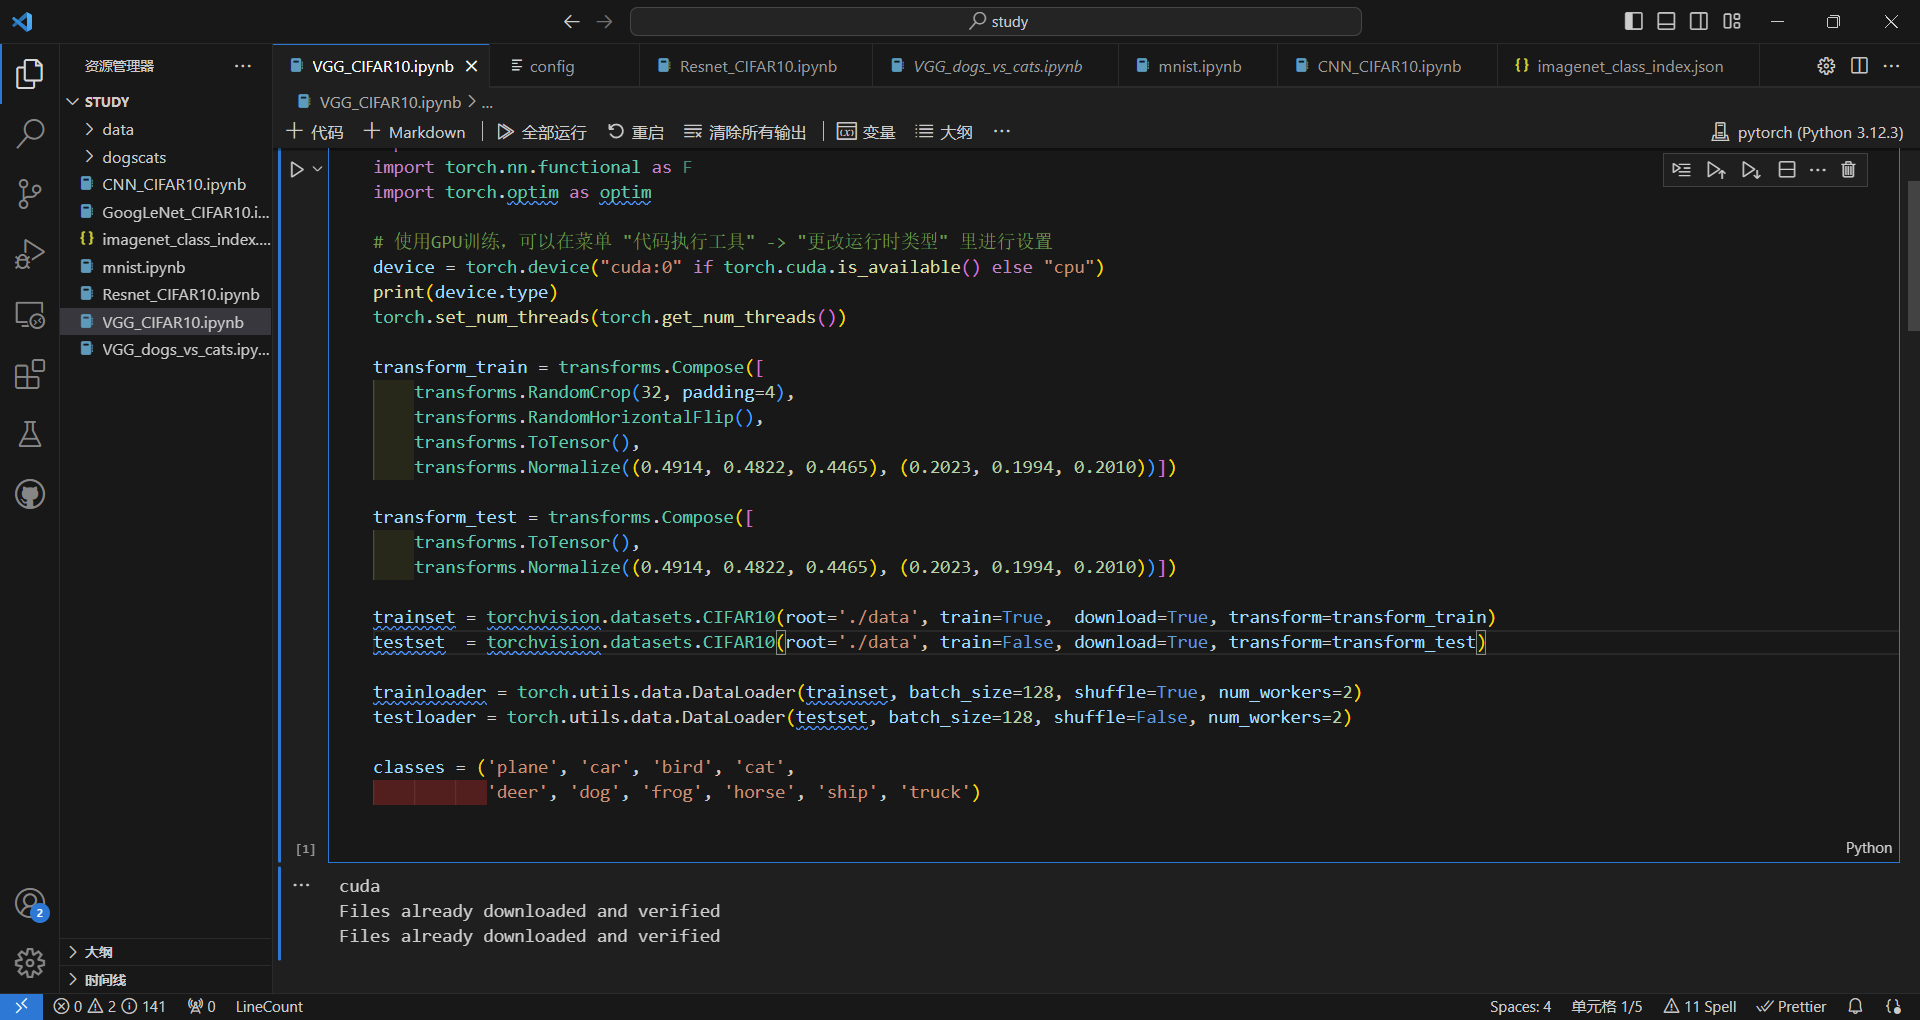Open the GitHub panel icon
1920x1020 pixels.
[30, 494]
